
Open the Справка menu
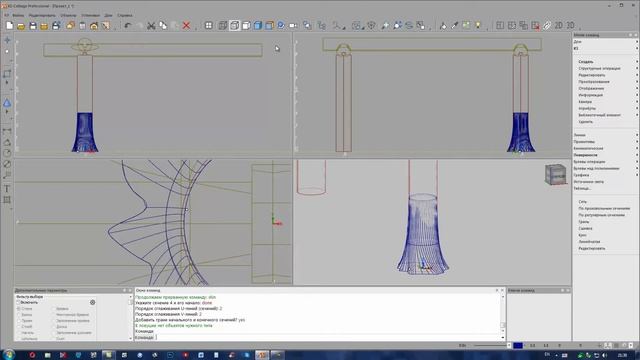[x=125, y=16]
